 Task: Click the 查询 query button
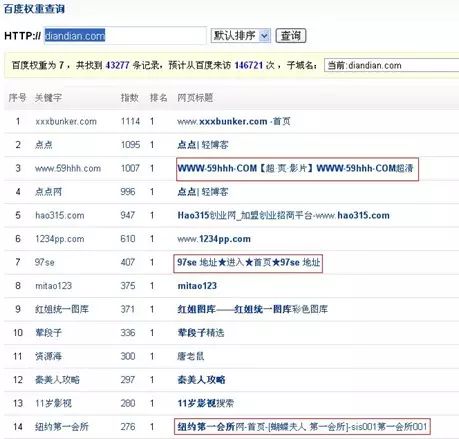tap(291, 35)
